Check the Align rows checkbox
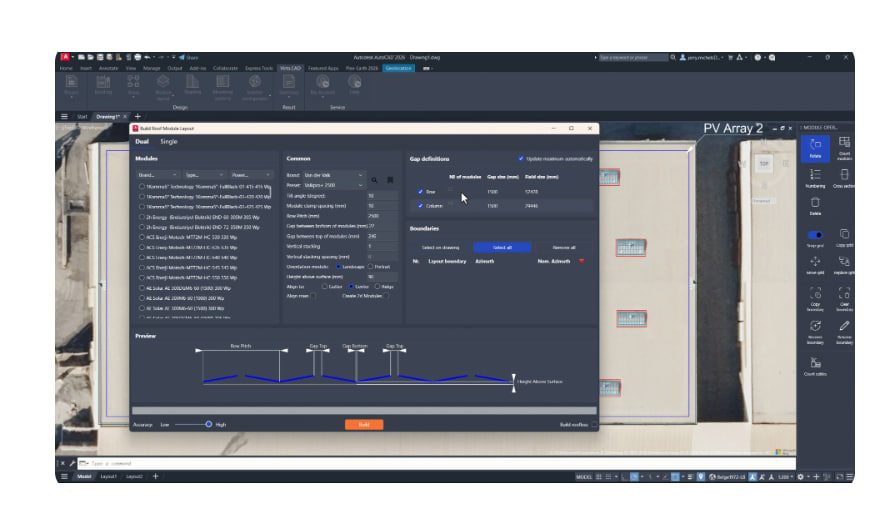The width and height of the screenshot is (887, 512). [313, 296]
